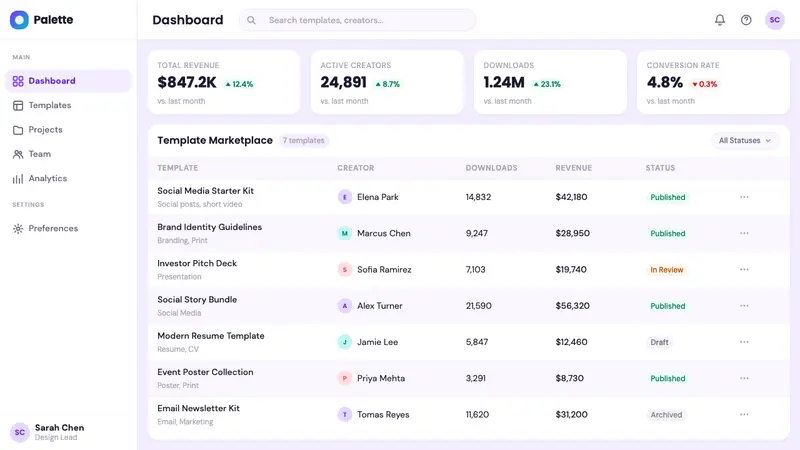Image resolution: width=800 pixels, height=450 pixels.
Task: Open the Total Revenue stat card
Action: 224,82
